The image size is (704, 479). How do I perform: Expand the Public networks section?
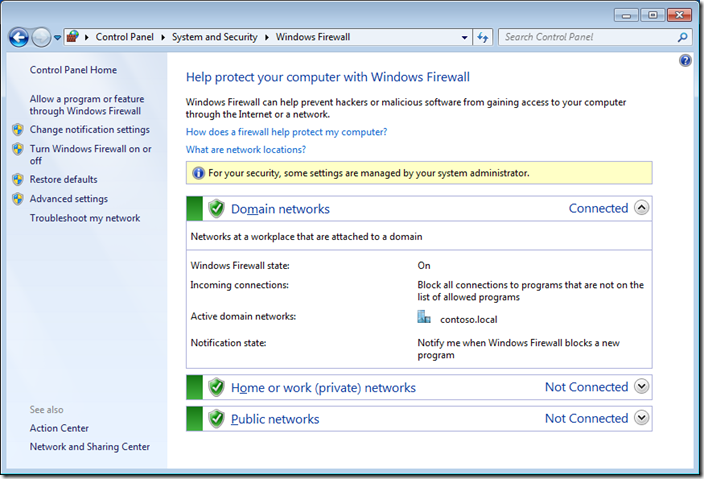tap(642, 418)
